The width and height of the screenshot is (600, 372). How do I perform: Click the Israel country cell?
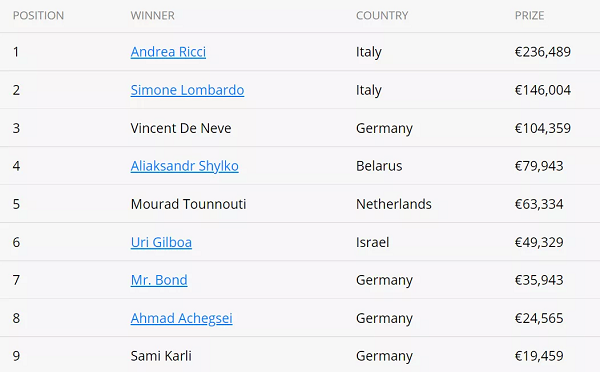(372, 242)
